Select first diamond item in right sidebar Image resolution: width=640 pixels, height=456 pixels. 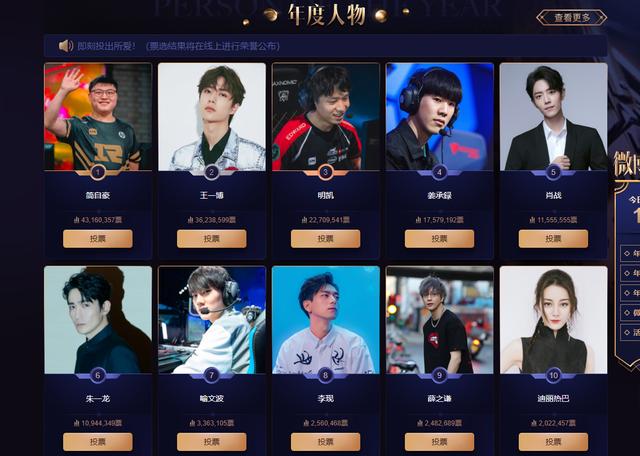tap(630, 253)
